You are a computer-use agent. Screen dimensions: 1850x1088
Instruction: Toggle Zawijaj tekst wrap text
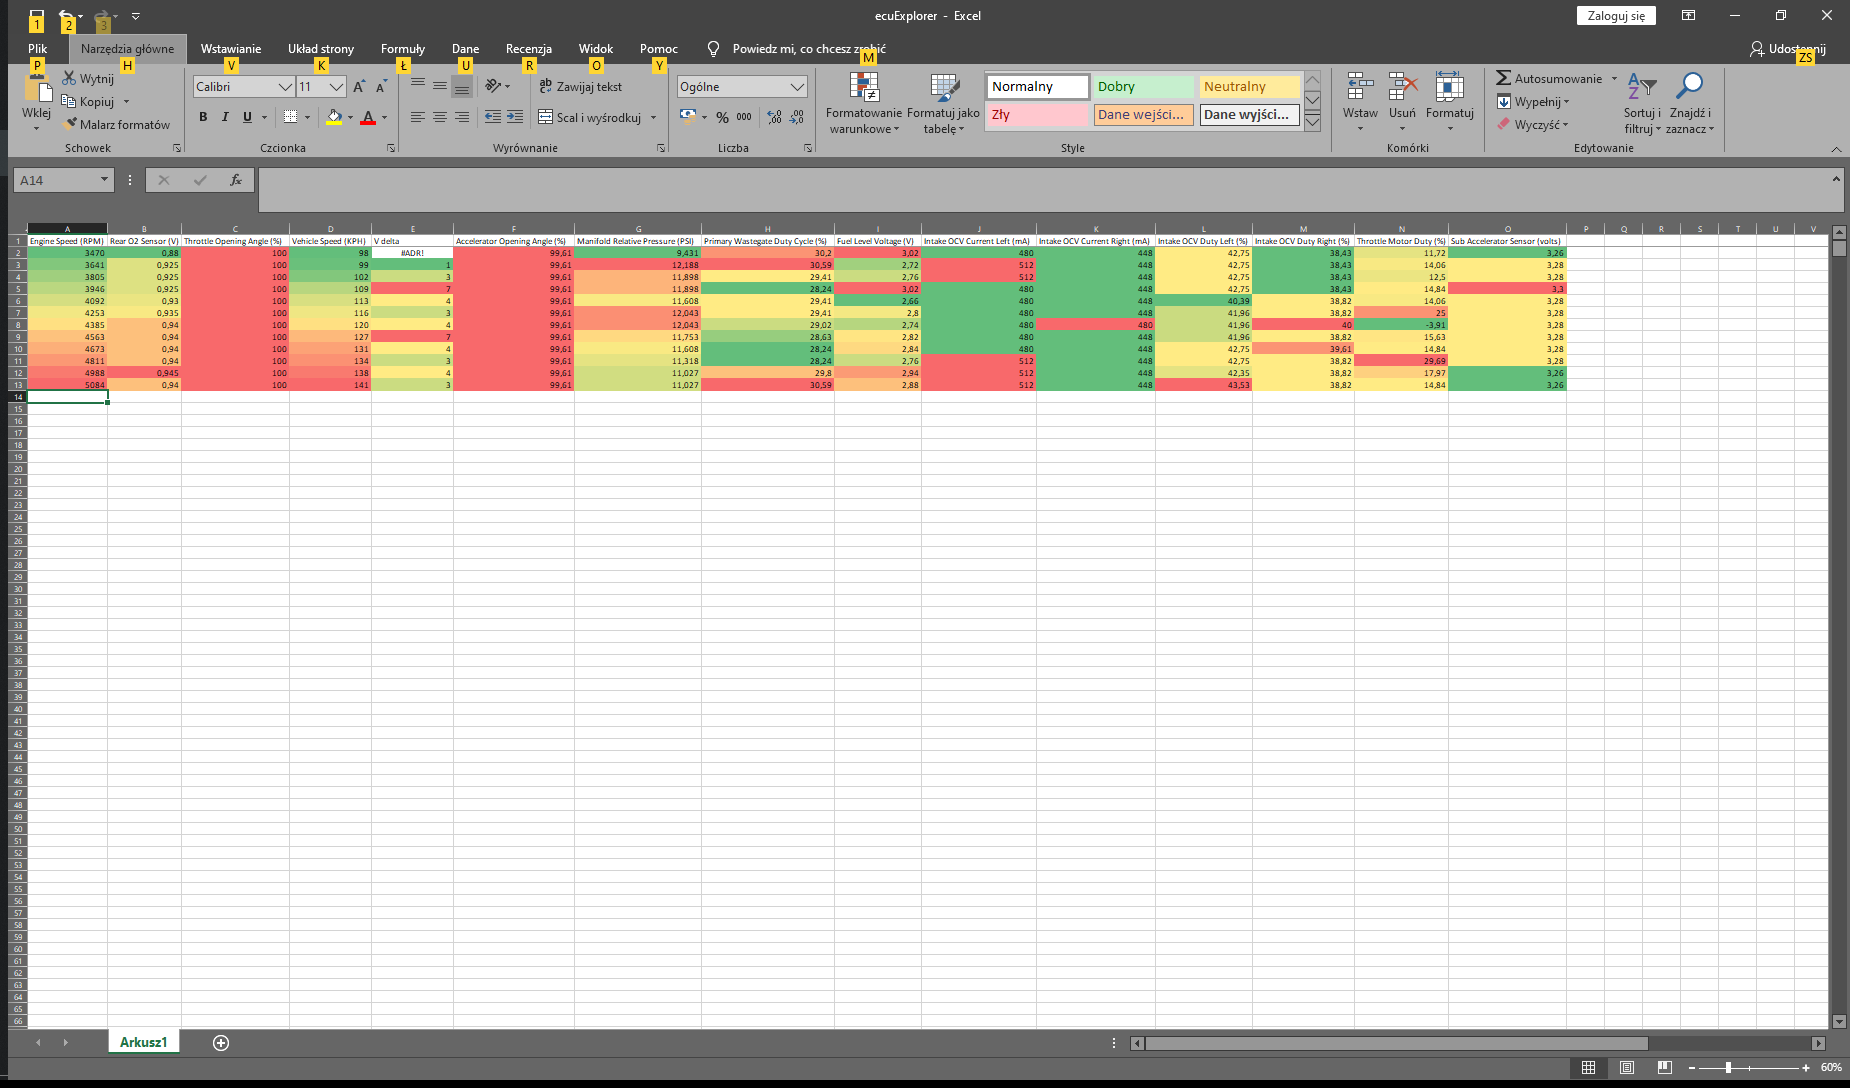pyautogui.click(x=581, y=87)
